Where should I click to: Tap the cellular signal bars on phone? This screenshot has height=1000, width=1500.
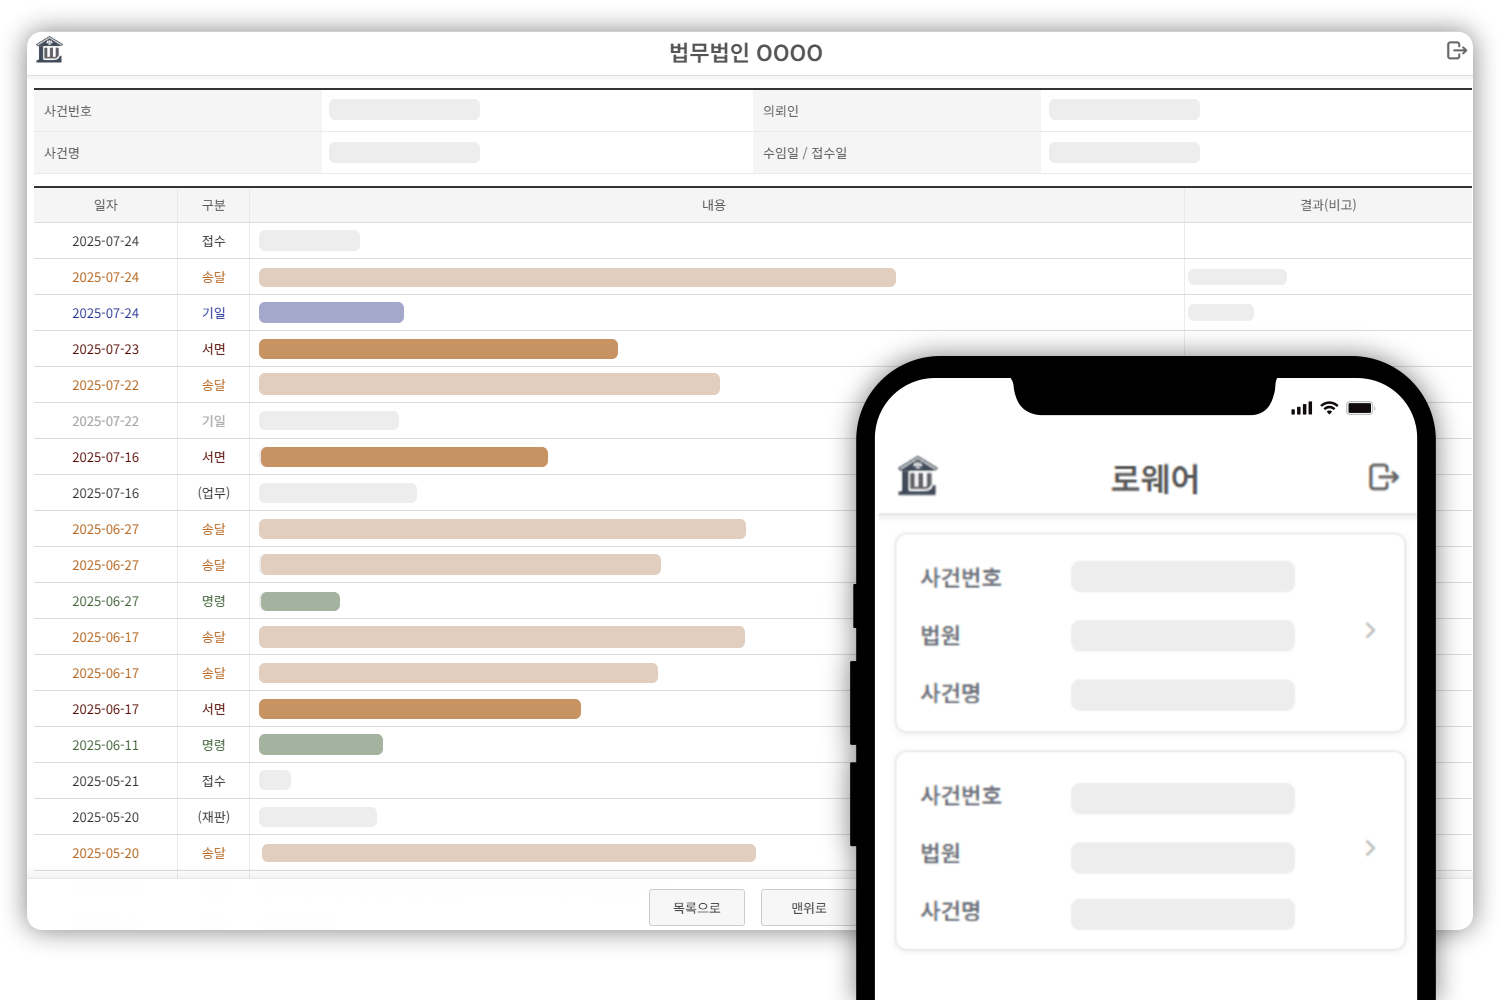(x=1301, y=408)
